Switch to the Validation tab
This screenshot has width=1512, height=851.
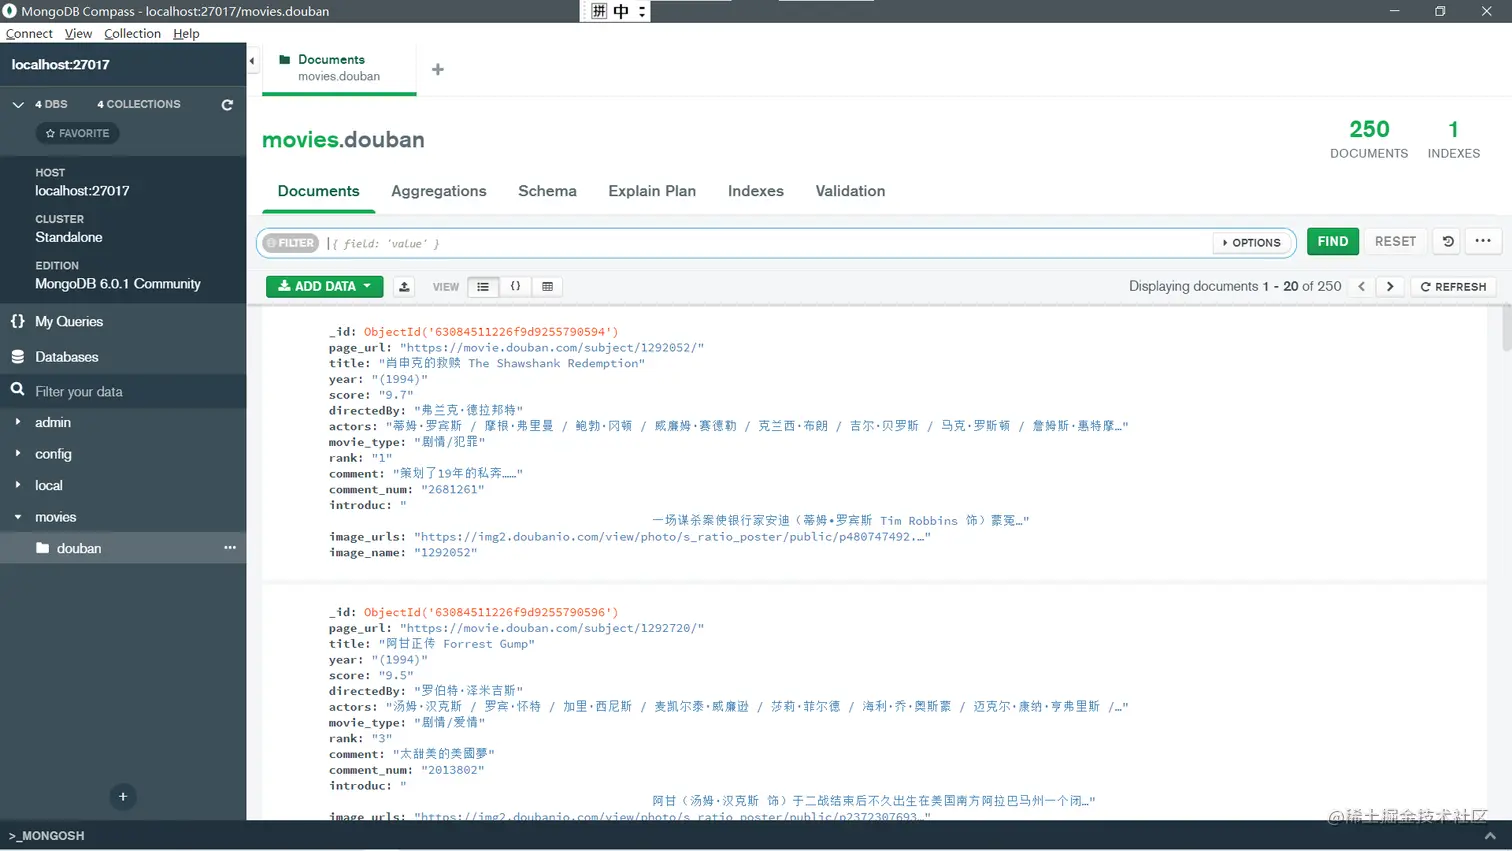pos(850,191)
